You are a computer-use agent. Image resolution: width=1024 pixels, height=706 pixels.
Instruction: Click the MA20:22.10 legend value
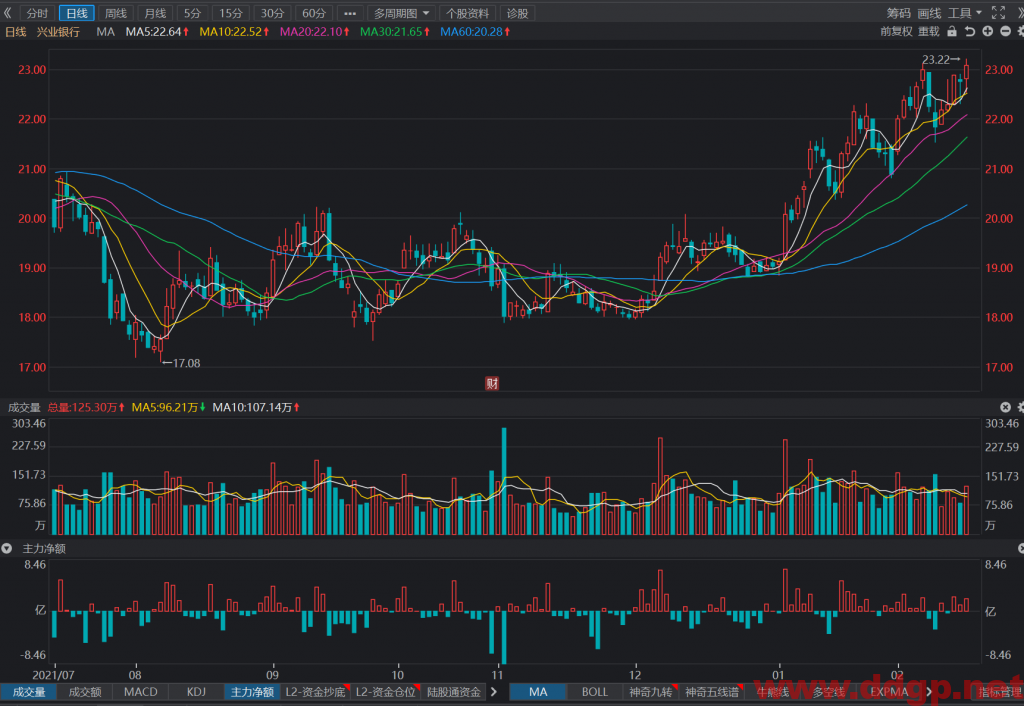tap(315, 31)
